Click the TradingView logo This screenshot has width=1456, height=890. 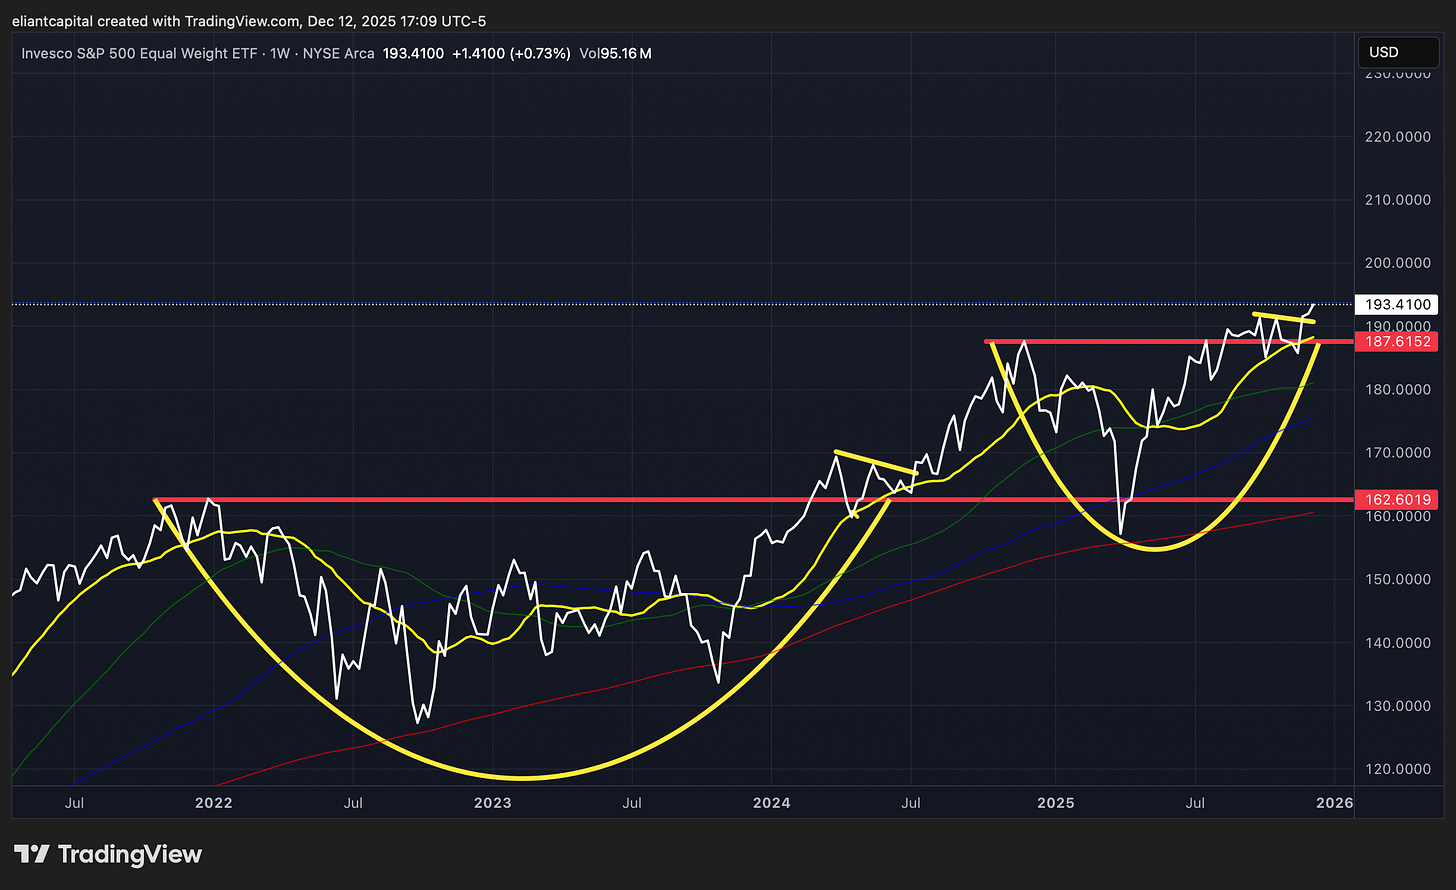pos(108,854)
